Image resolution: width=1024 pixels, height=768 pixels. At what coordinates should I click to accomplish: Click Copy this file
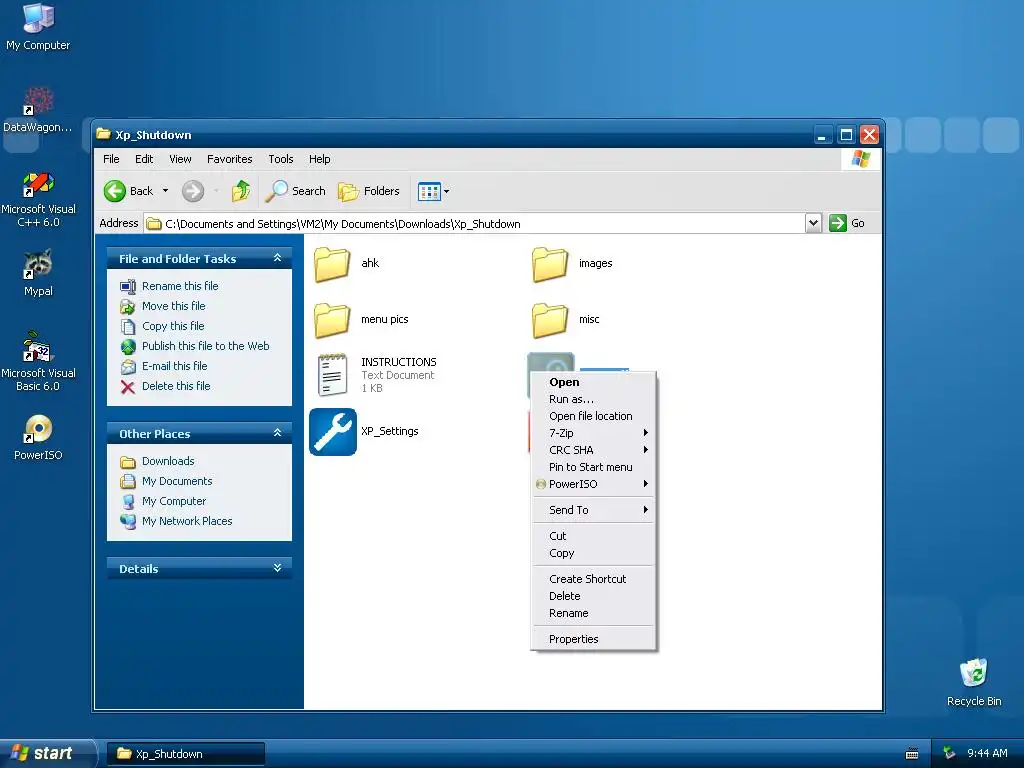[x=173, y=327]
